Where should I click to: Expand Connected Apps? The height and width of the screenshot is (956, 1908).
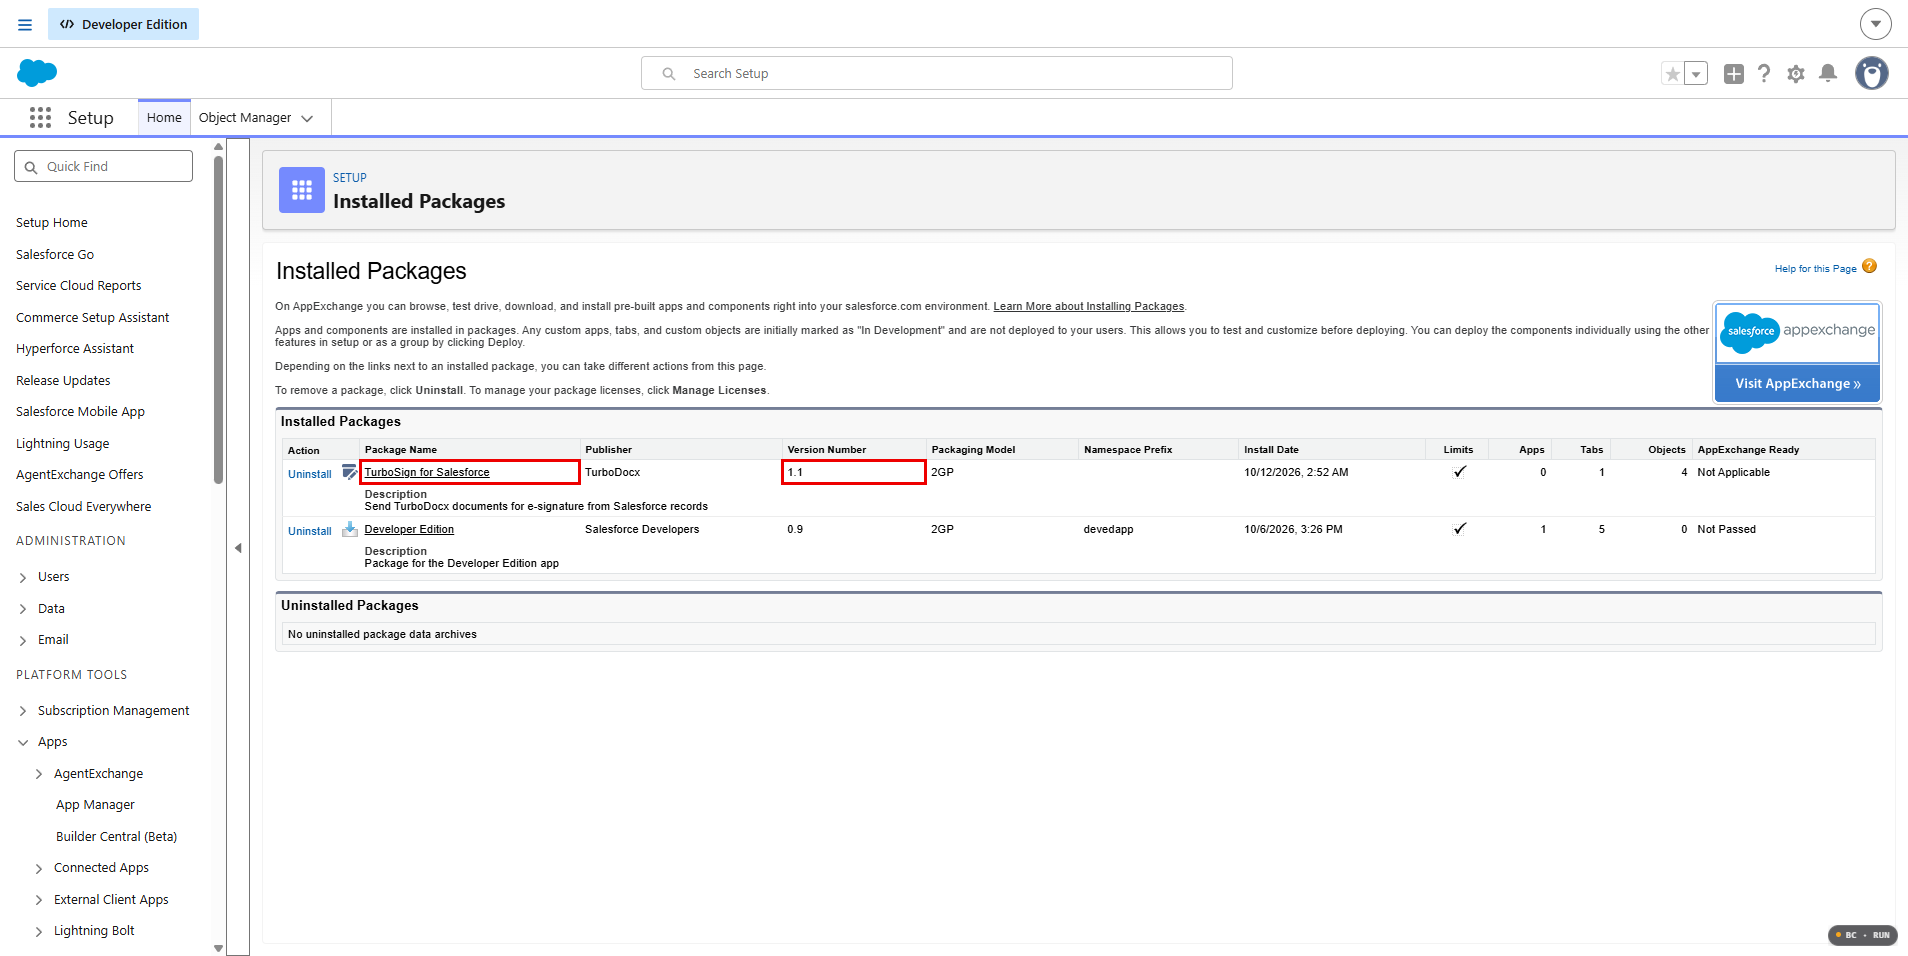pos(39,869)
